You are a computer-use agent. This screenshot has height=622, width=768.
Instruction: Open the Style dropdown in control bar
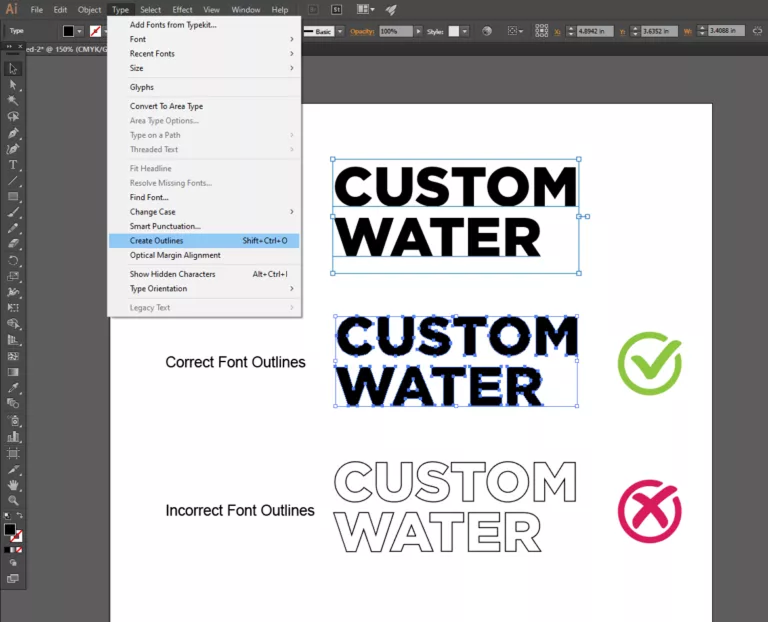[466, 31]
